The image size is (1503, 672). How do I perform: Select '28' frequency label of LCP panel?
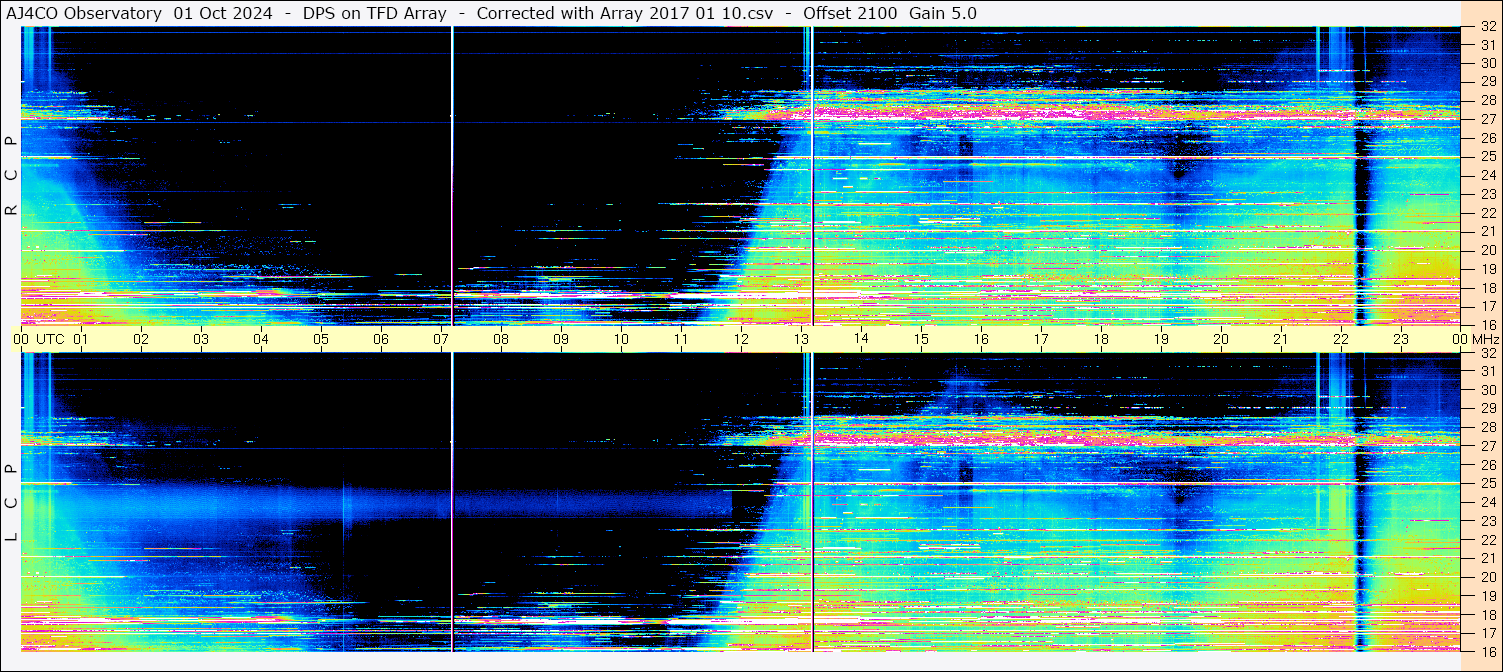1487,427
